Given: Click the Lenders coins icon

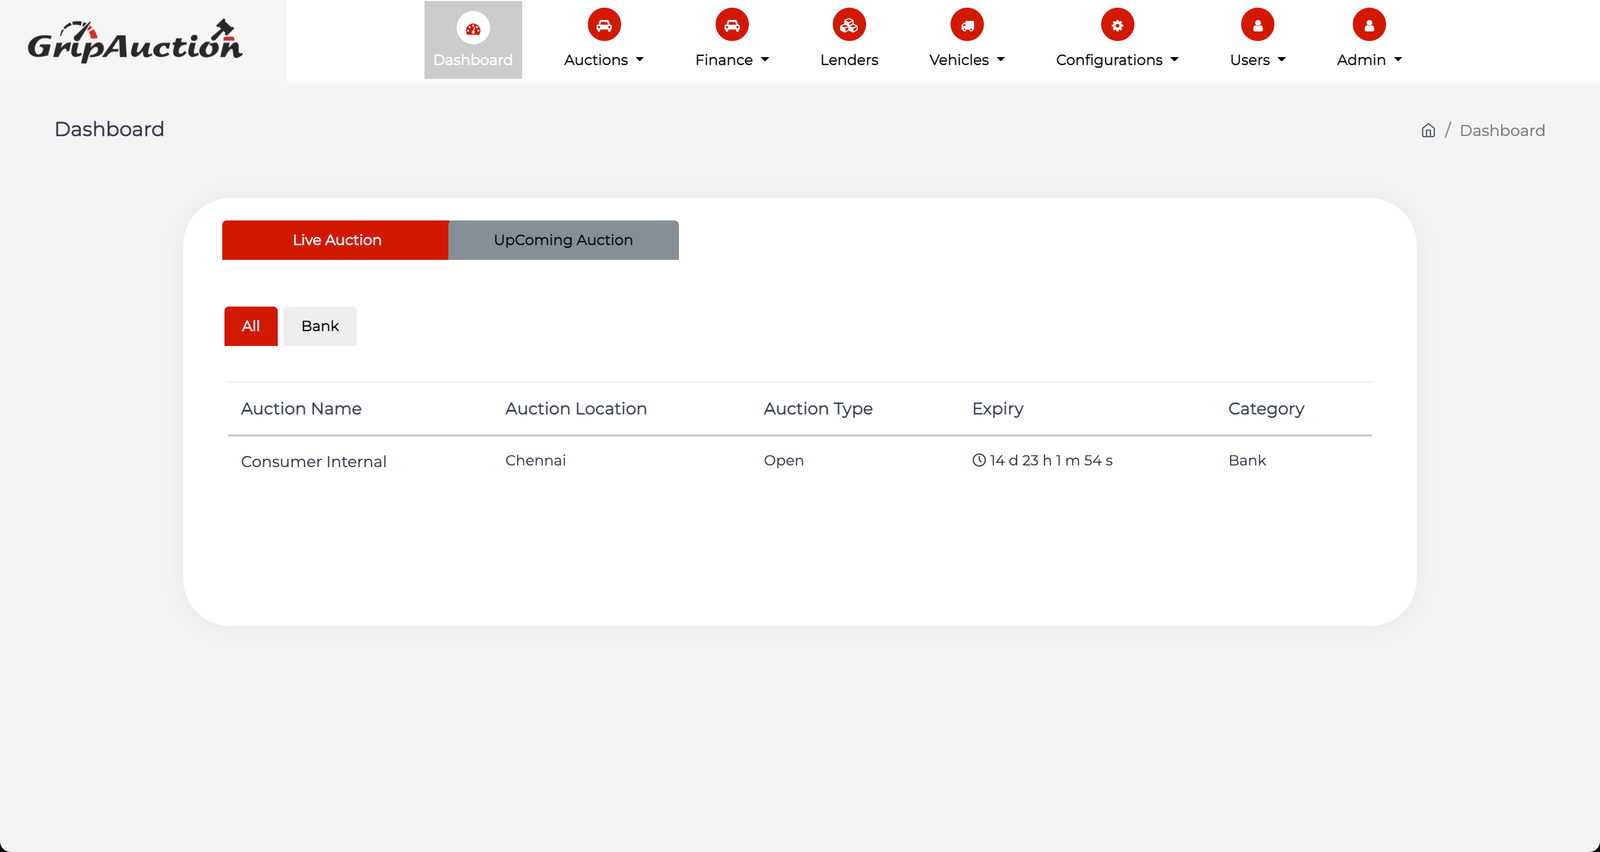Looking at the screenshot, I should [849, 25].
